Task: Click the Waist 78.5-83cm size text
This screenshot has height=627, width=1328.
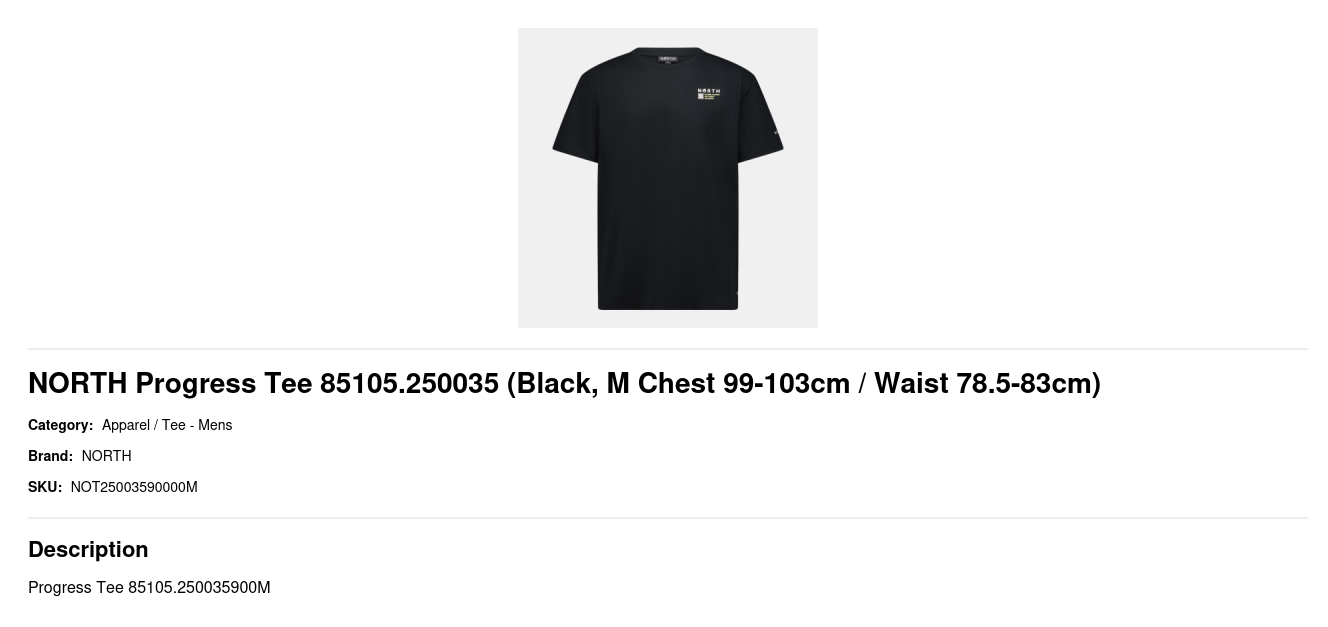Action: tap(983, 383)
